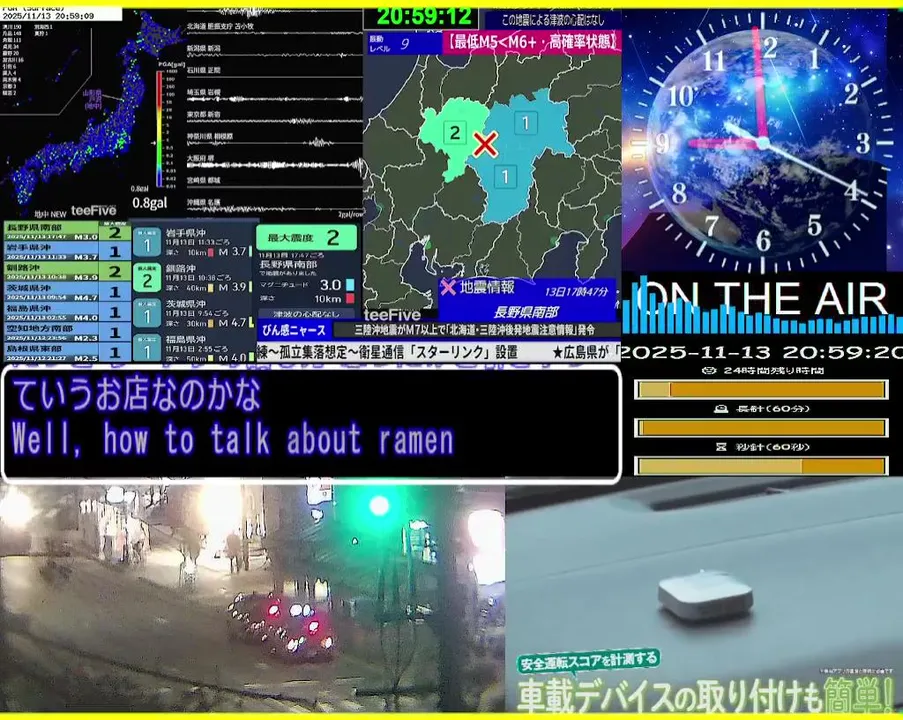Click the red square beside depth 10km in detail panel
This screenshot has width=903, height=720.
pos(350,298)
